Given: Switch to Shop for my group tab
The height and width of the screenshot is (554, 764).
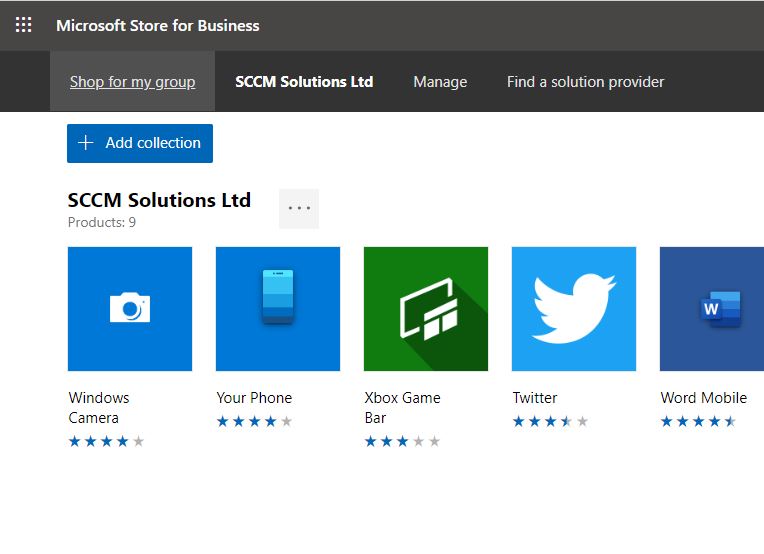Looking at the screenshot, I should coord(132,82).
